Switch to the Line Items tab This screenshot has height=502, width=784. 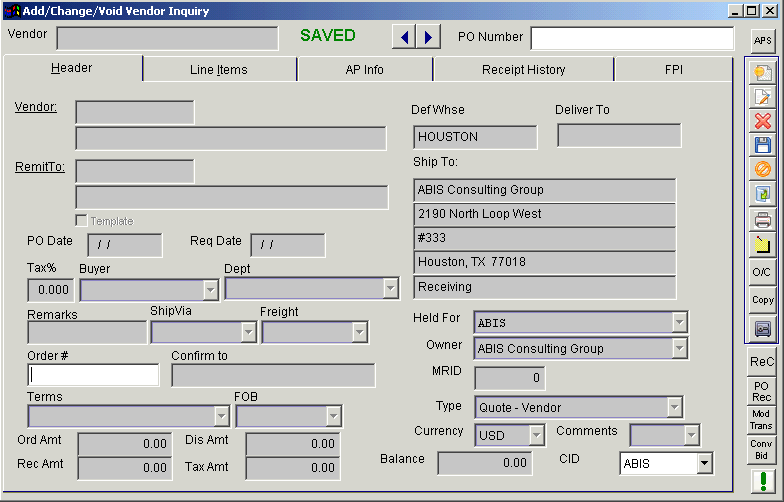[x=219, y=70]
